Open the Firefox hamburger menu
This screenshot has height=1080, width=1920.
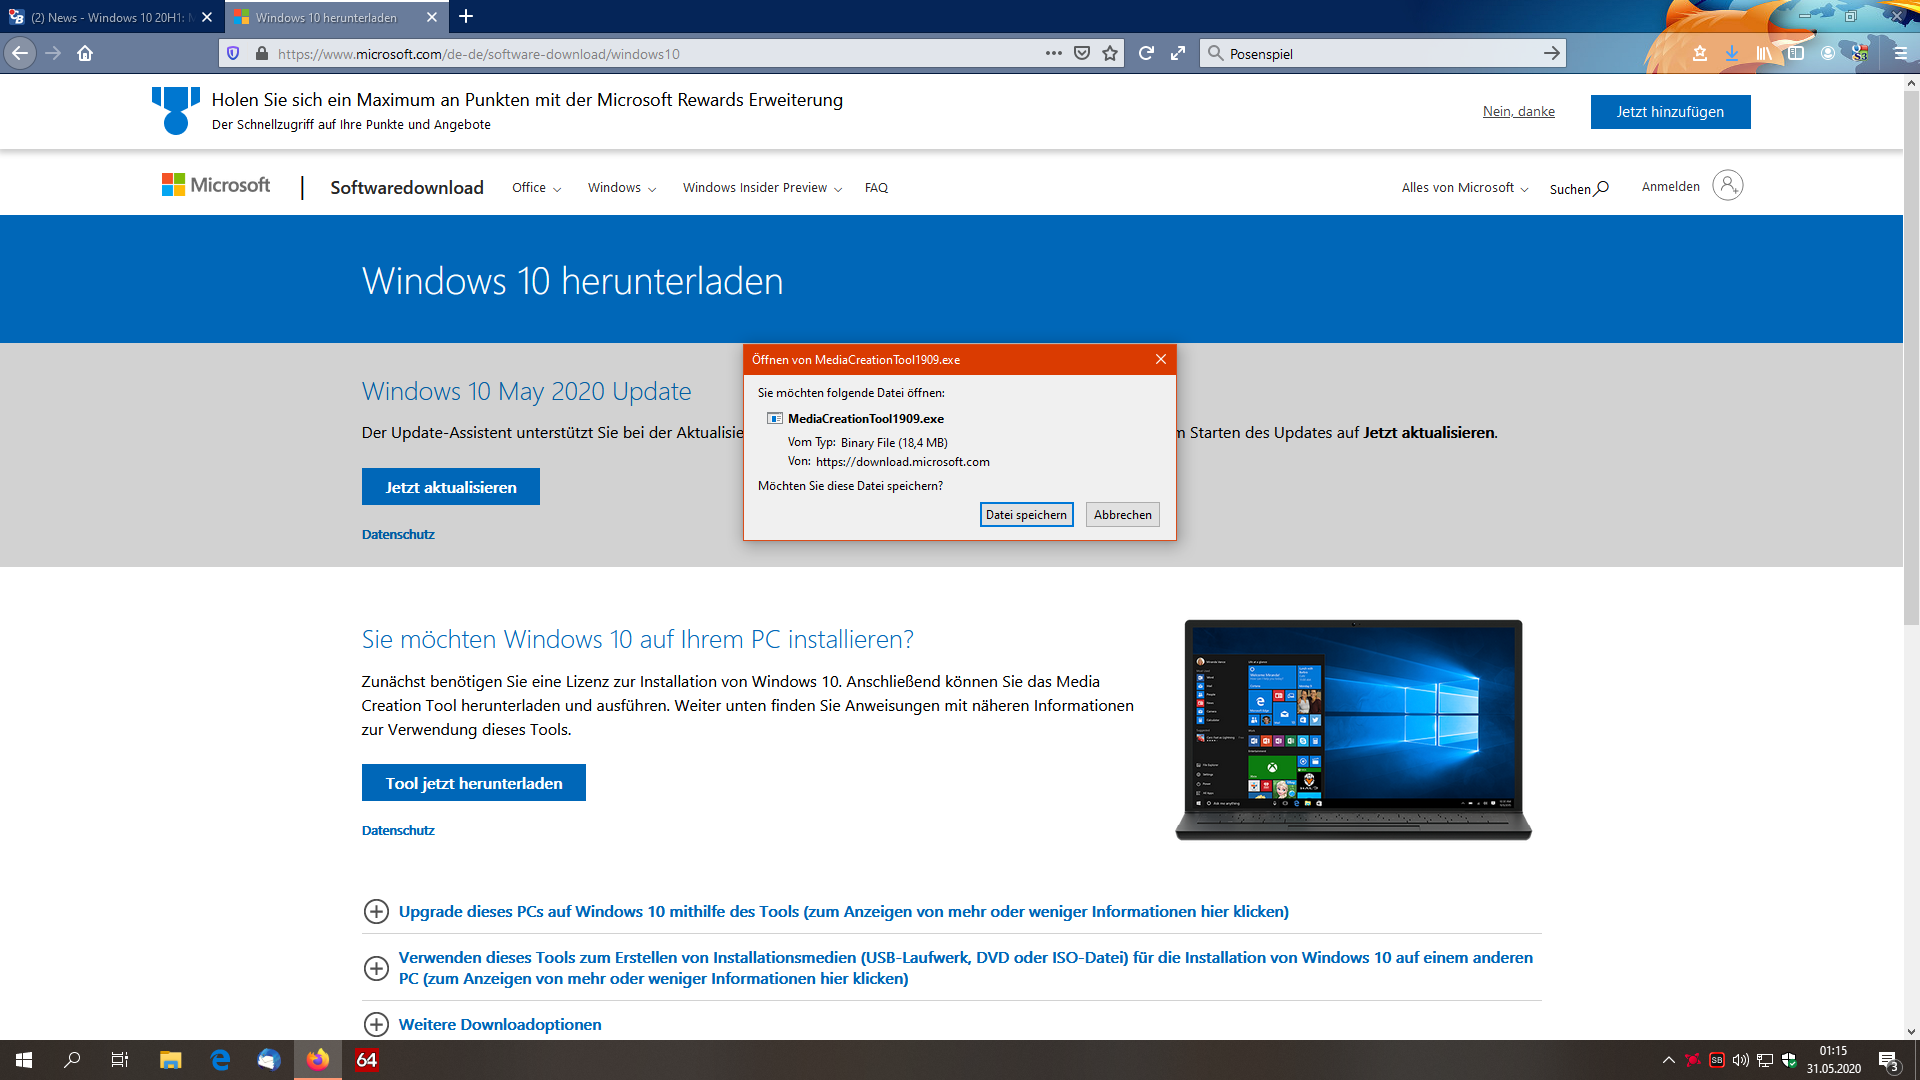(1900, 53)
